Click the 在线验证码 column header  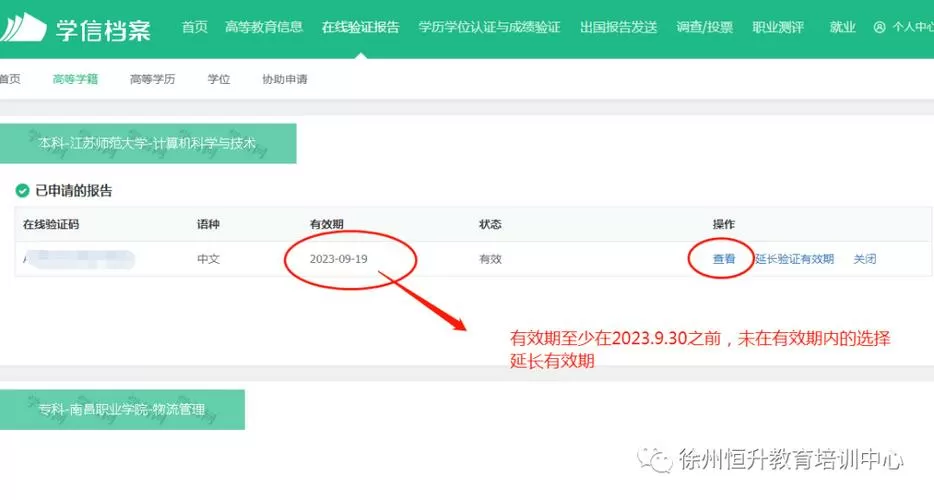point(51,224)
